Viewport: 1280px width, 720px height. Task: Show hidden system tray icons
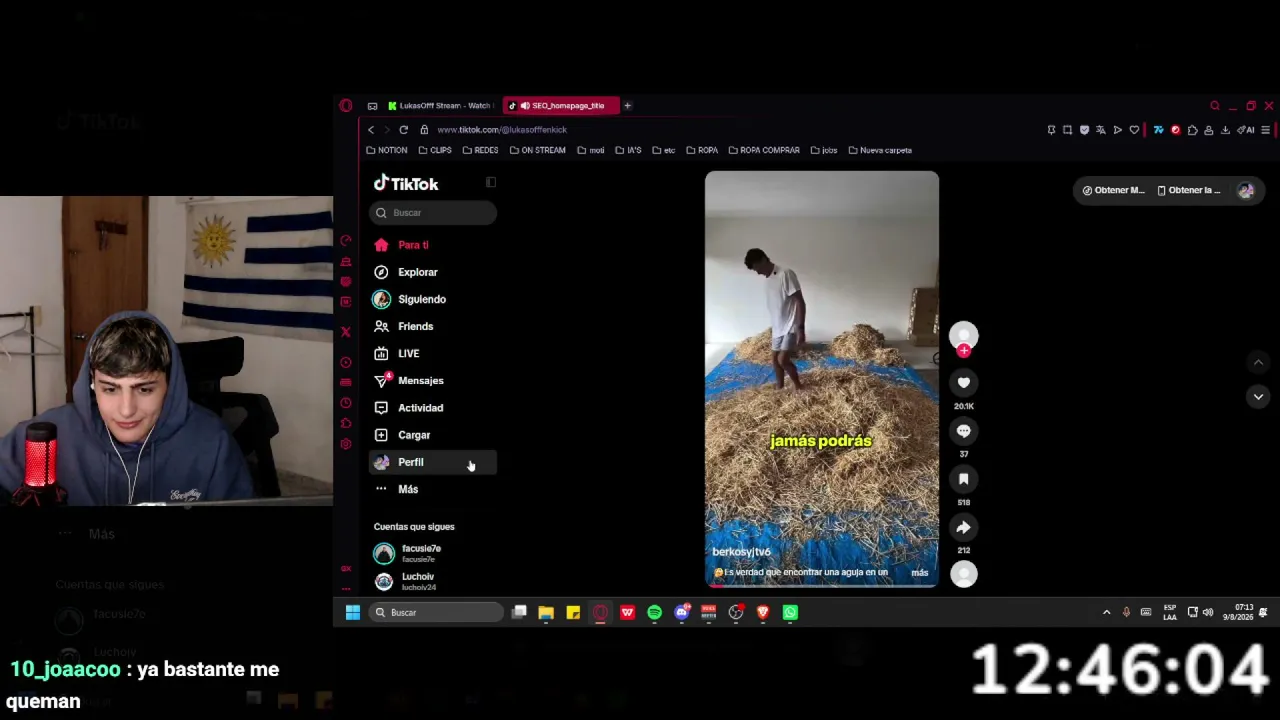click(1106, 612)
